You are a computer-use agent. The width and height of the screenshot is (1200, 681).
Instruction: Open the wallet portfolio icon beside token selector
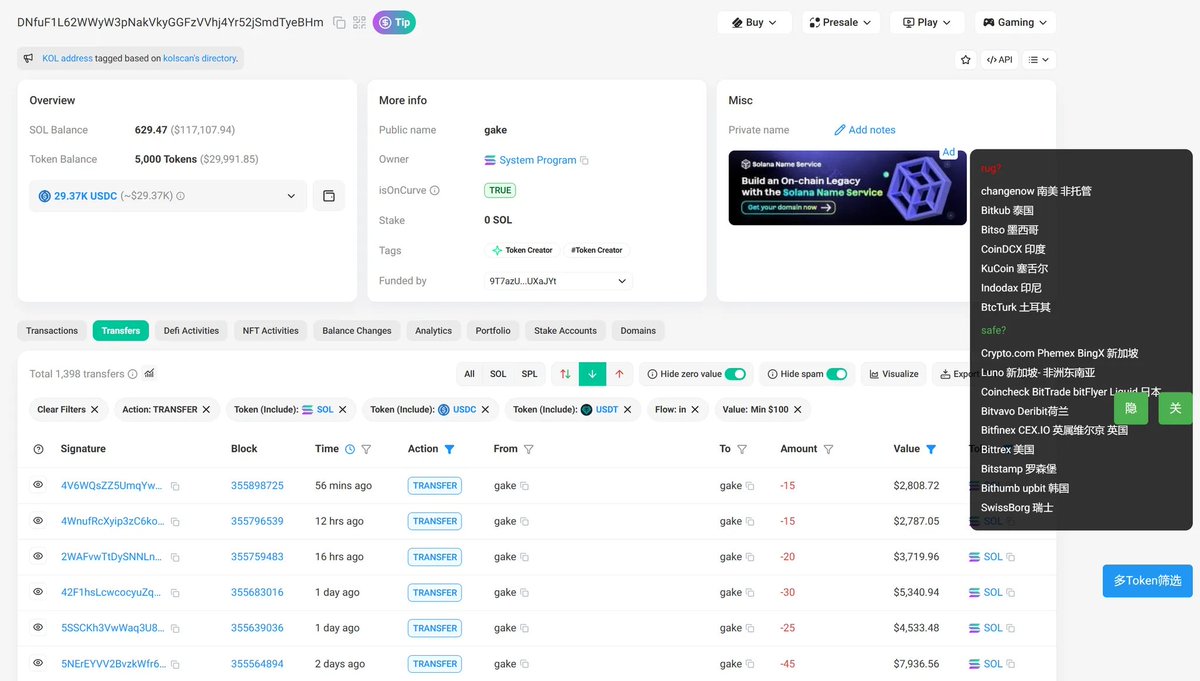(x=328, y=196)
